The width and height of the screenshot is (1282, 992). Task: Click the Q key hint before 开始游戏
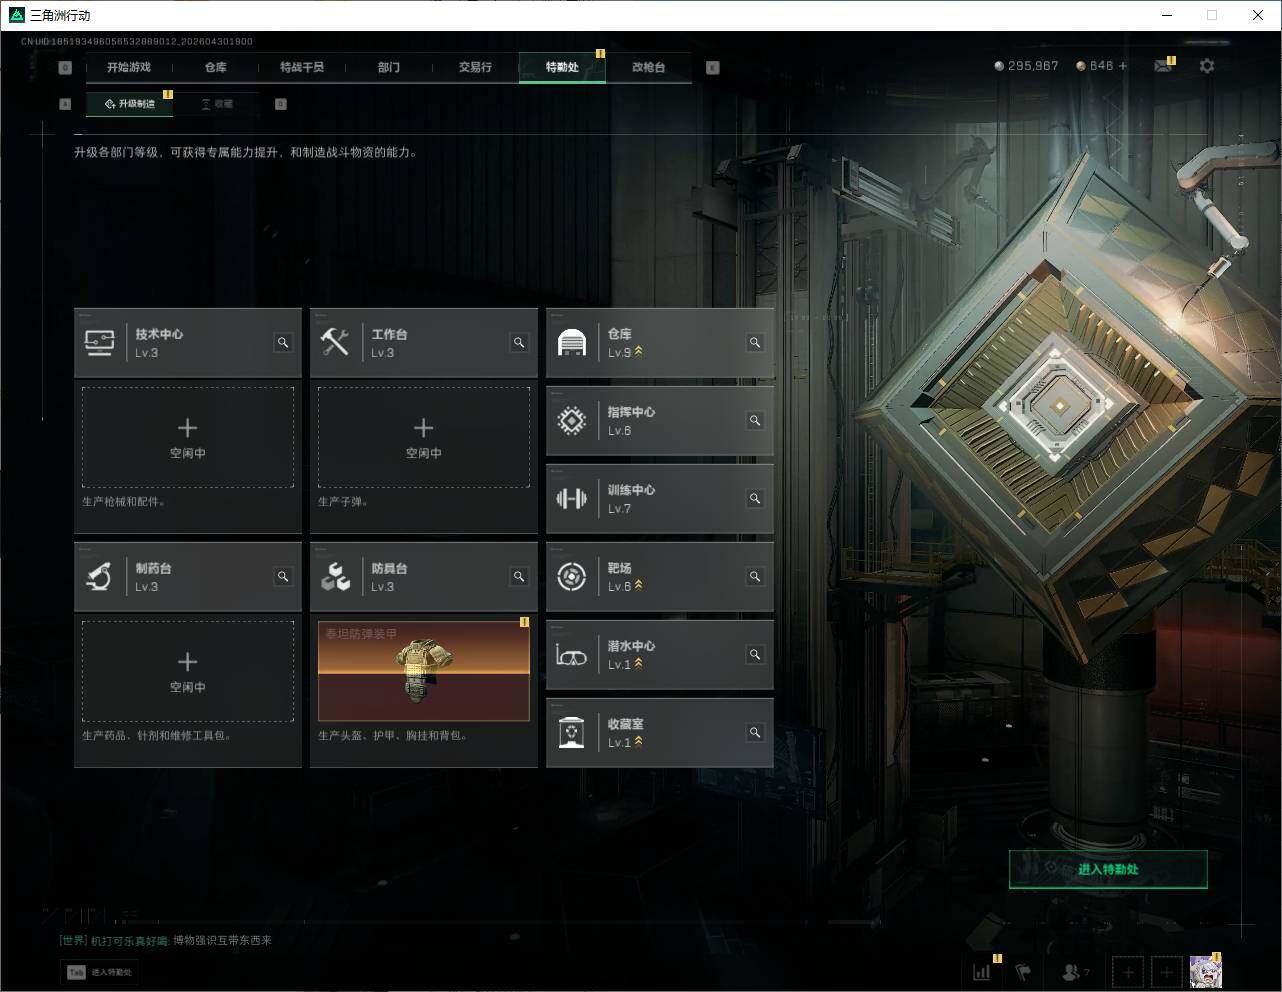click(x=65, y=68)
